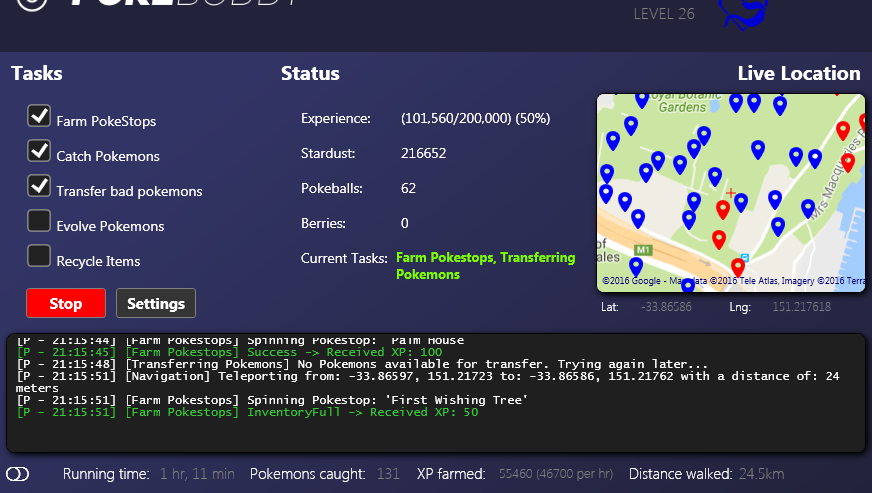872x493 pixels.
Task: Click the Longitude value 151.217618
Action: point(801,307)
